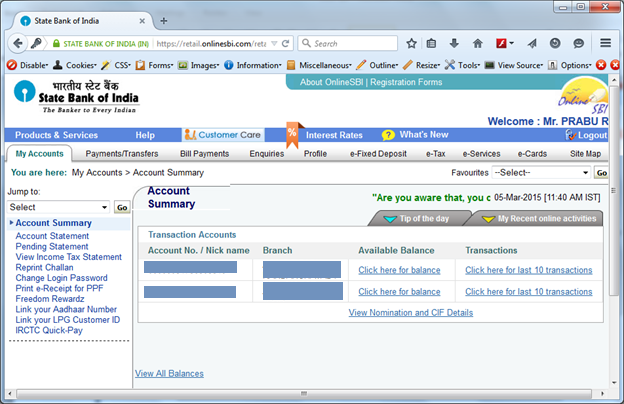Click the red Flash plugin toolbar icon
The height and width of the screenshot is (404, 624).
(501, 43)
